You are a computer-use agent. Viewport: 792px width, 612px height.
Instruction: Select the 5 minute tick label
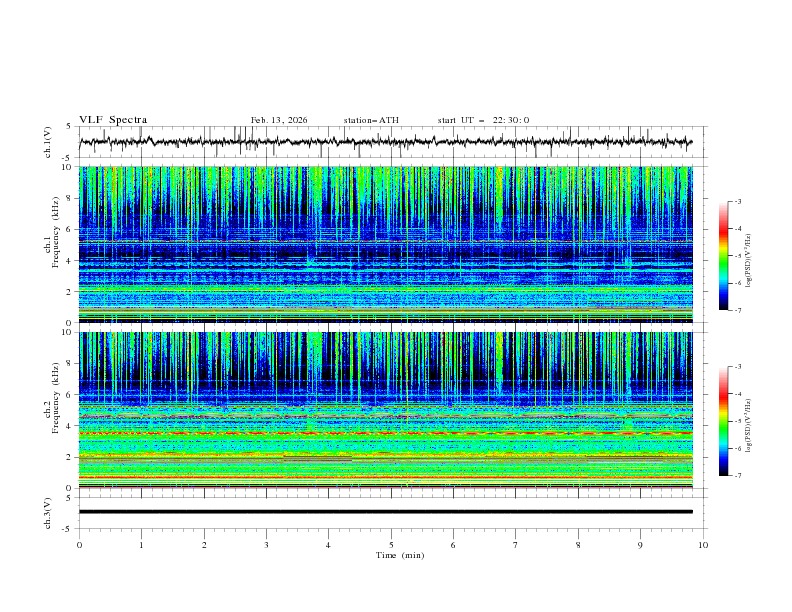click(391, 545)
